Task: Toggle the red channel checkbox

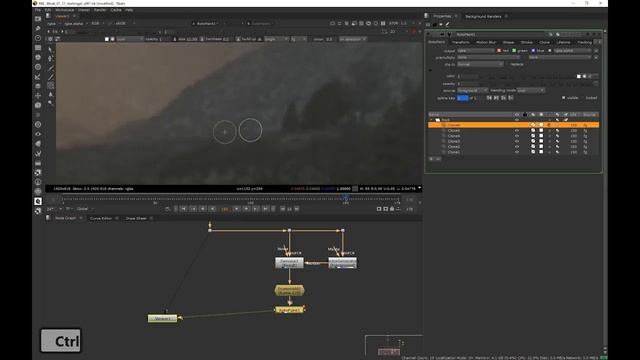Action: (x=499, y=51)
